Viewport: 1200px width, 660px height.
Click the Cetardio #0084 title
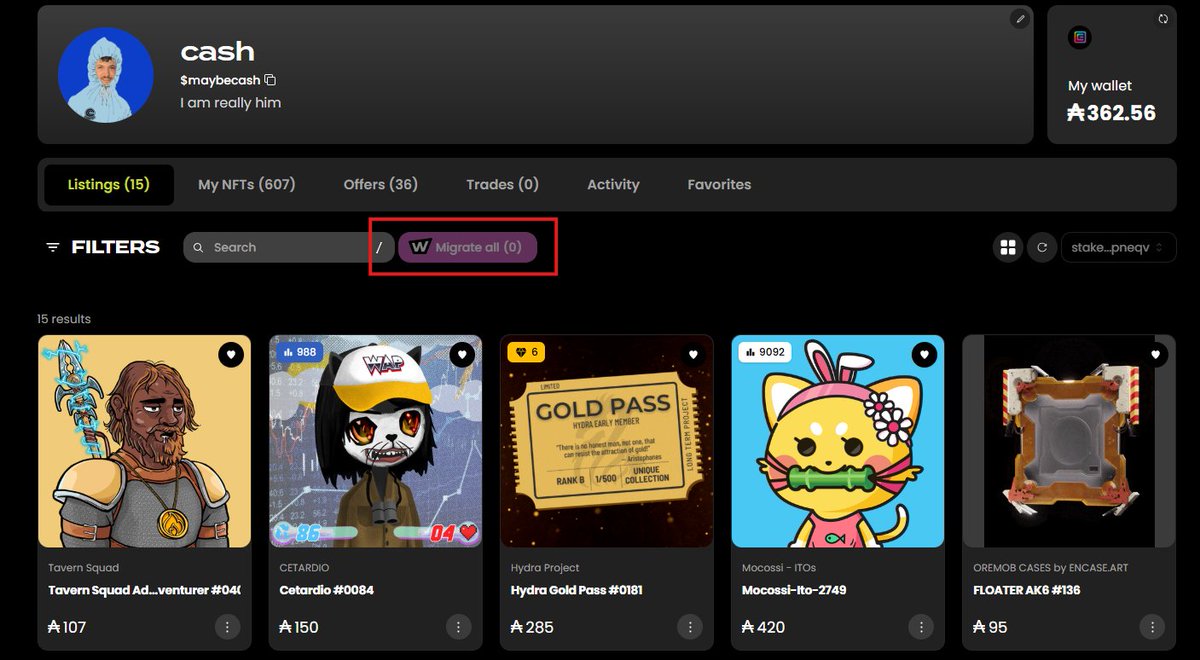point(326,590)
